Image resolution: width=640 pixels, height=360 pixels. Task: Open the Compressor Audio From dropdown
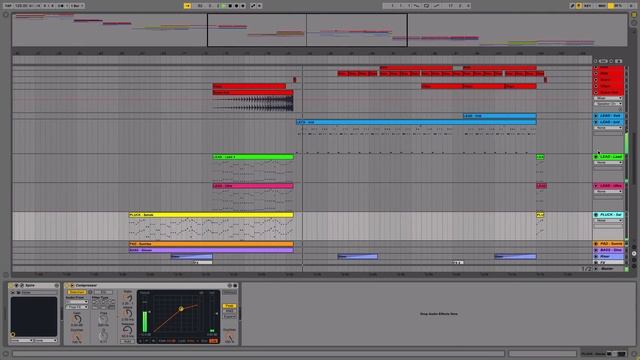(x=77, y=302)
